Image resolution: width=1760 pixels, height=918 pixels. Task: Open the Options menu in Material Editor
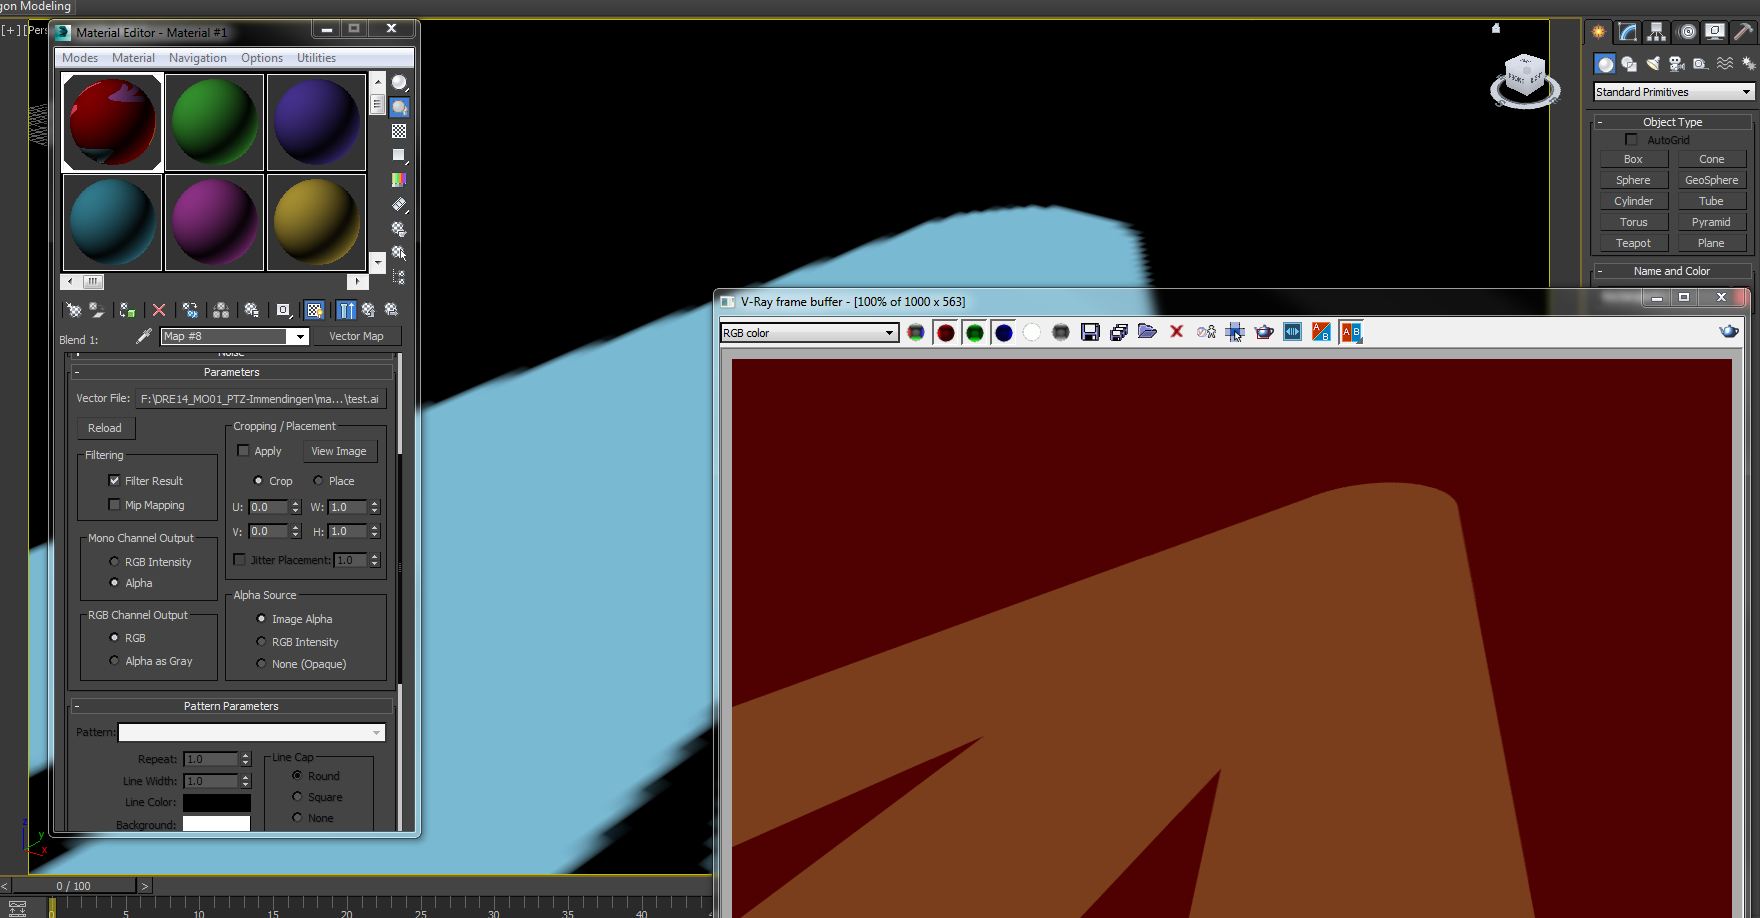[262, 58]
